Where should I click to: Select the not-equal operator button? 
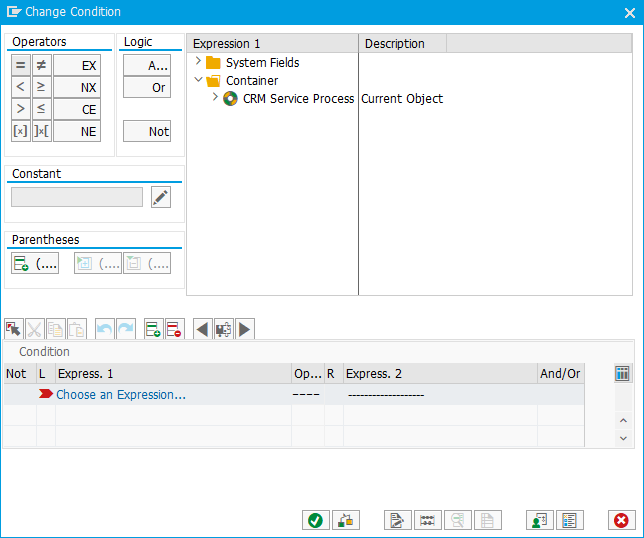click(x=41, y=65)
